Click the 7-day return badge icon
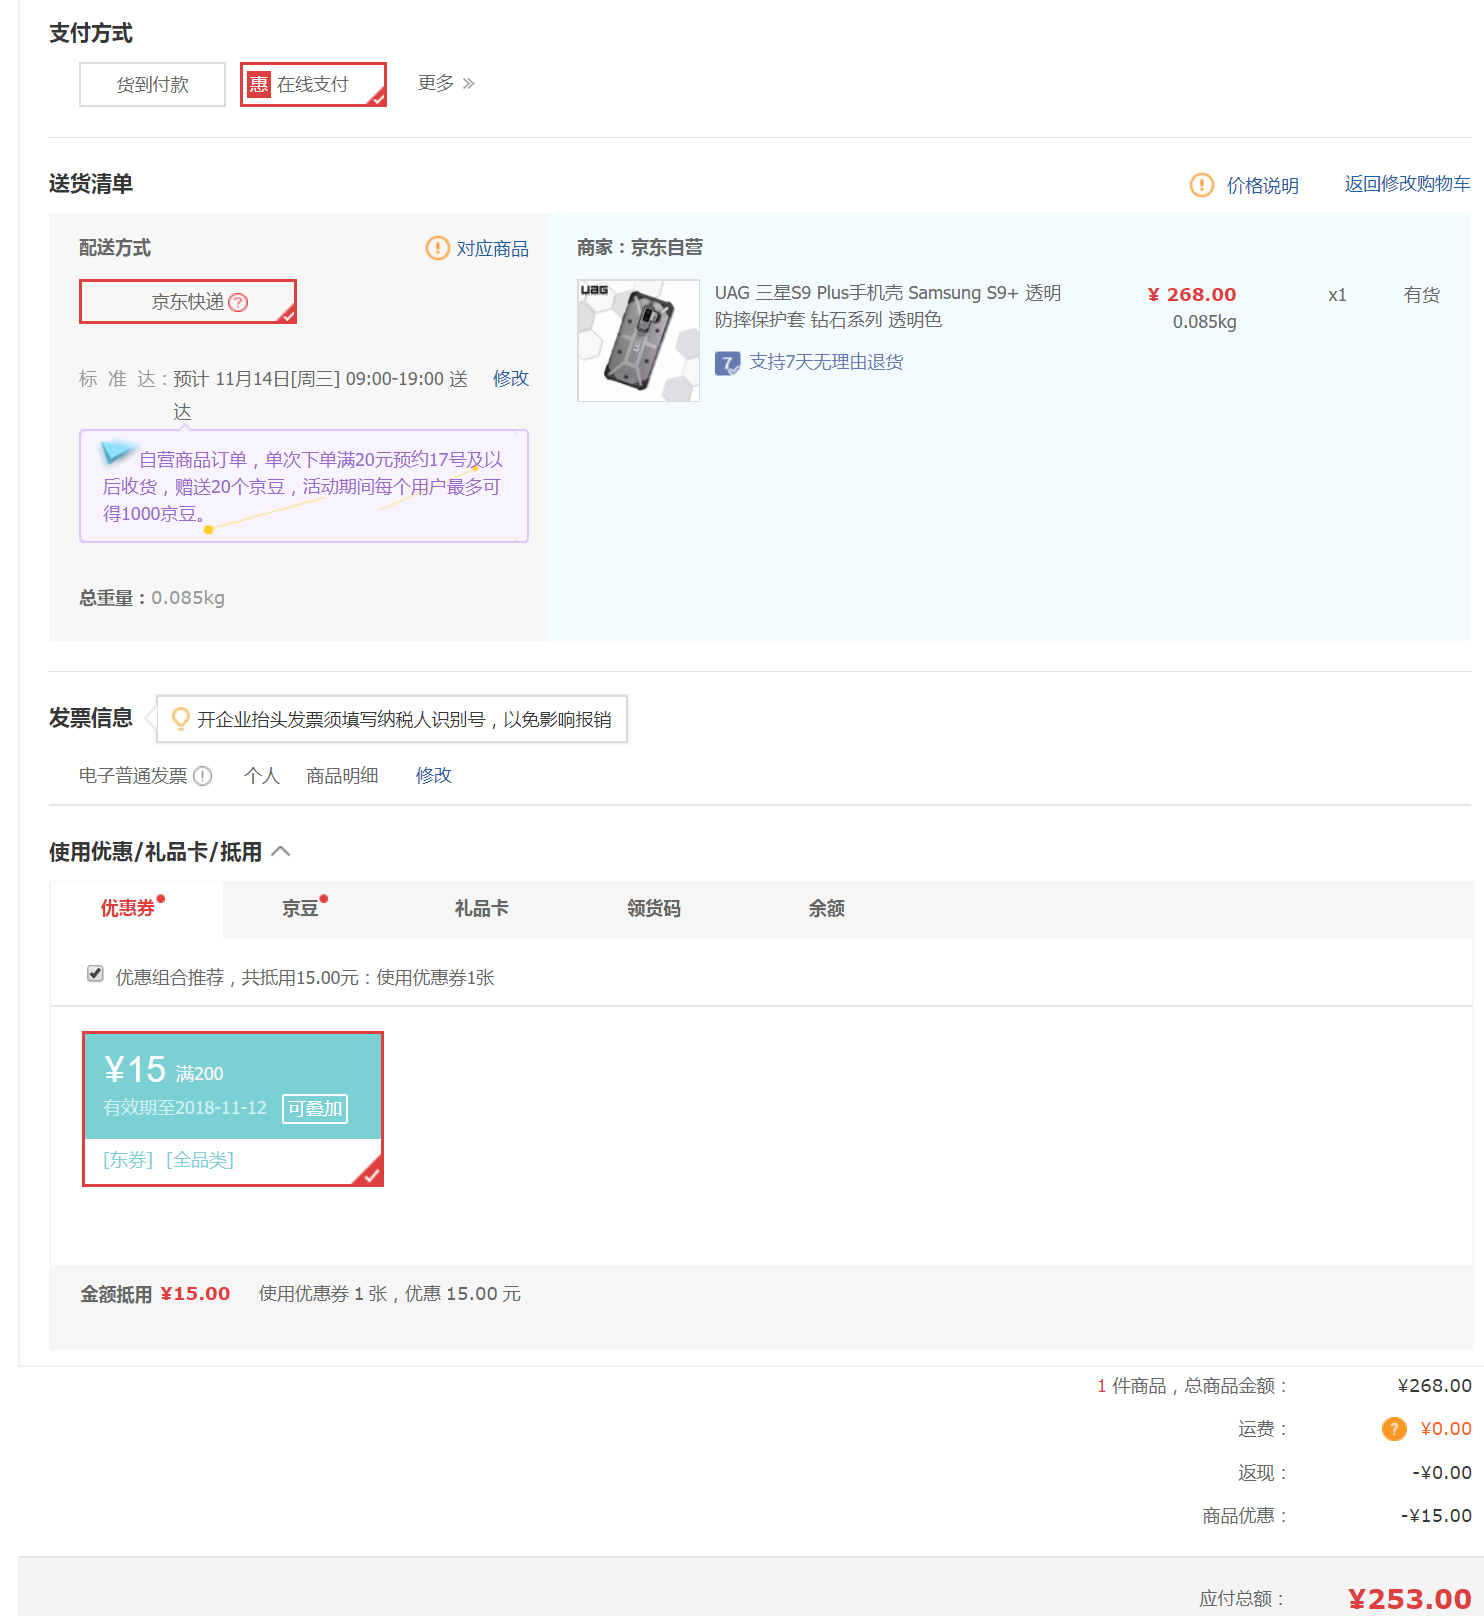The width and height of the screenshot is (1484, 1616). [727, 363]
